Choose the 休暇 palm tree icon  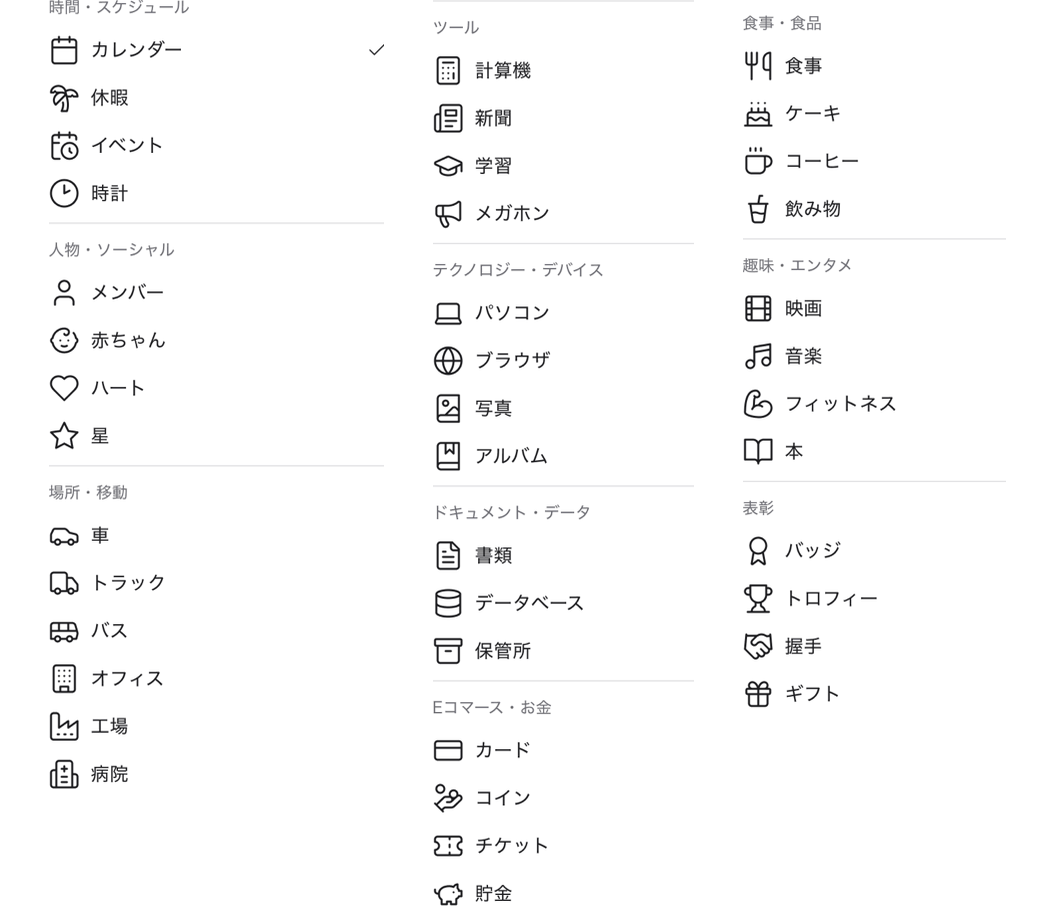(x=64, y=99)
